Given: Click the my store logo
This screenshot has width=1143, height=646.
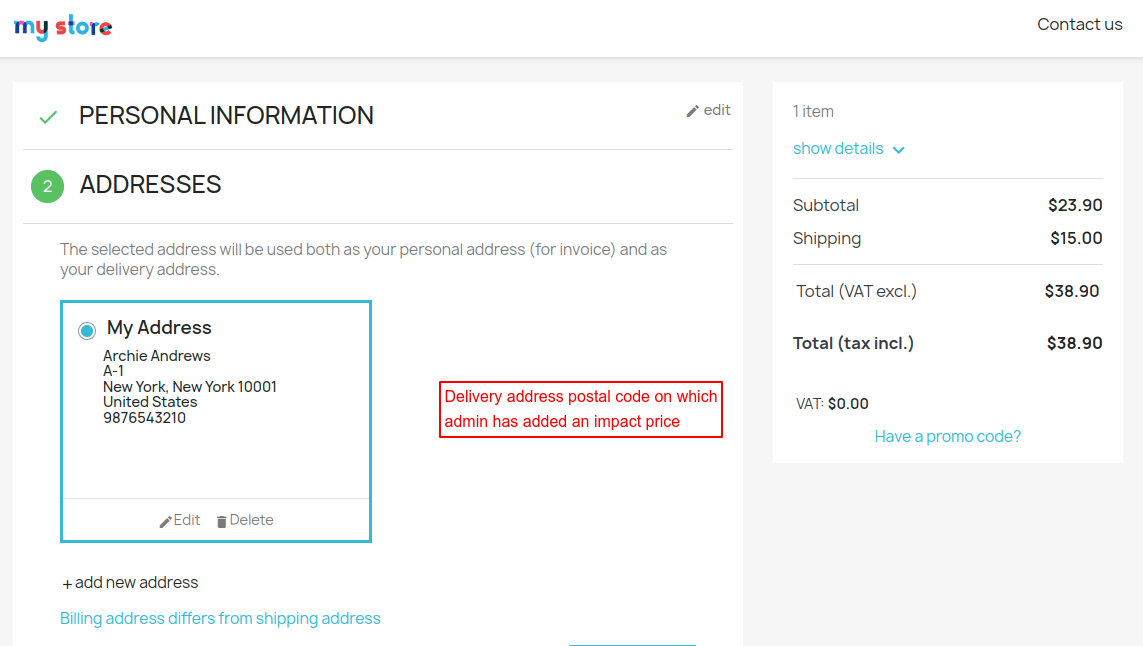Looking at the screenshot, I should tap(63, 27).
